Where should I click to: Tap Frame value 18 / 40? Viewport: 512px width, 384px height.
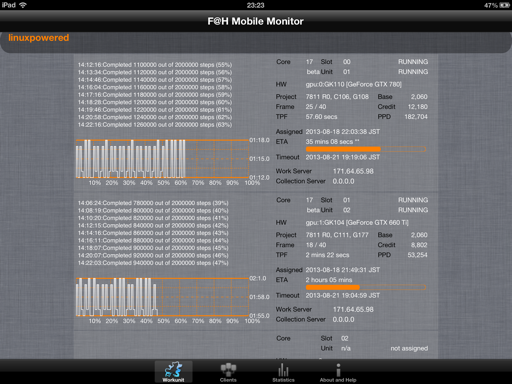pyautogui.click(x=316, y=245)
